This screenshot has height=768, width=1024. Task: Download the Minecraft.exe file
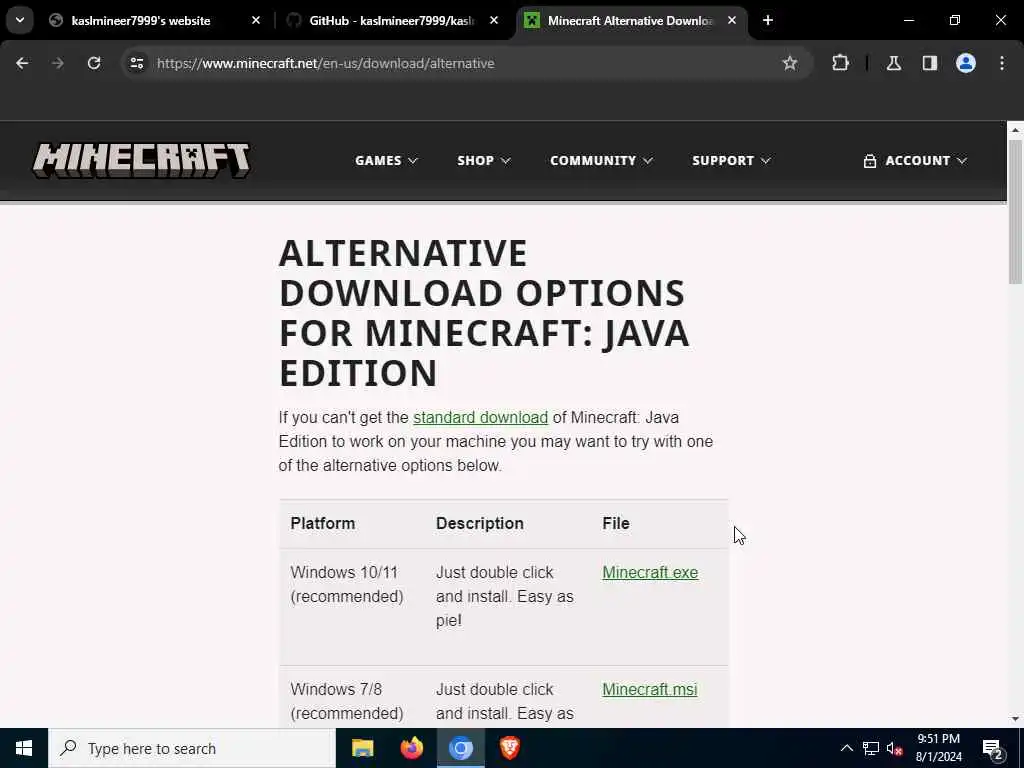coord(650,572)
